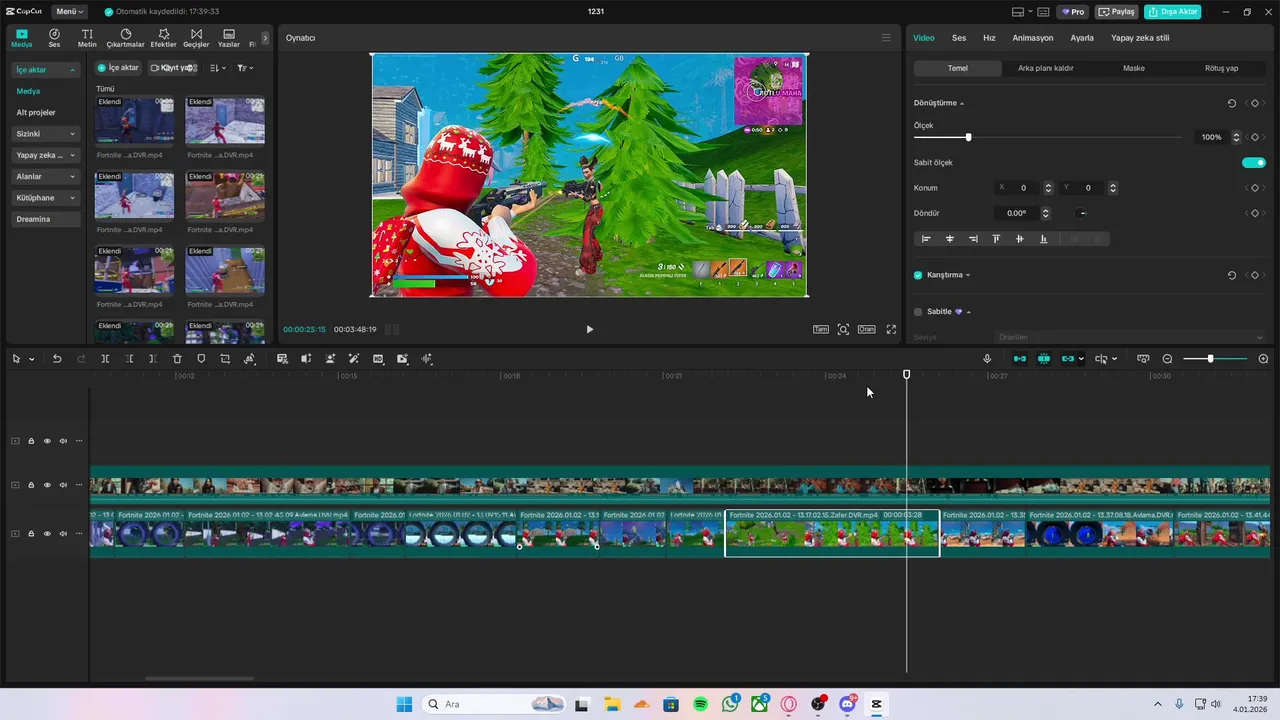The width and height of the screenshot is (1280, 720).
Task: Open Spotify from the taskbar
Action: pos(701,704)
